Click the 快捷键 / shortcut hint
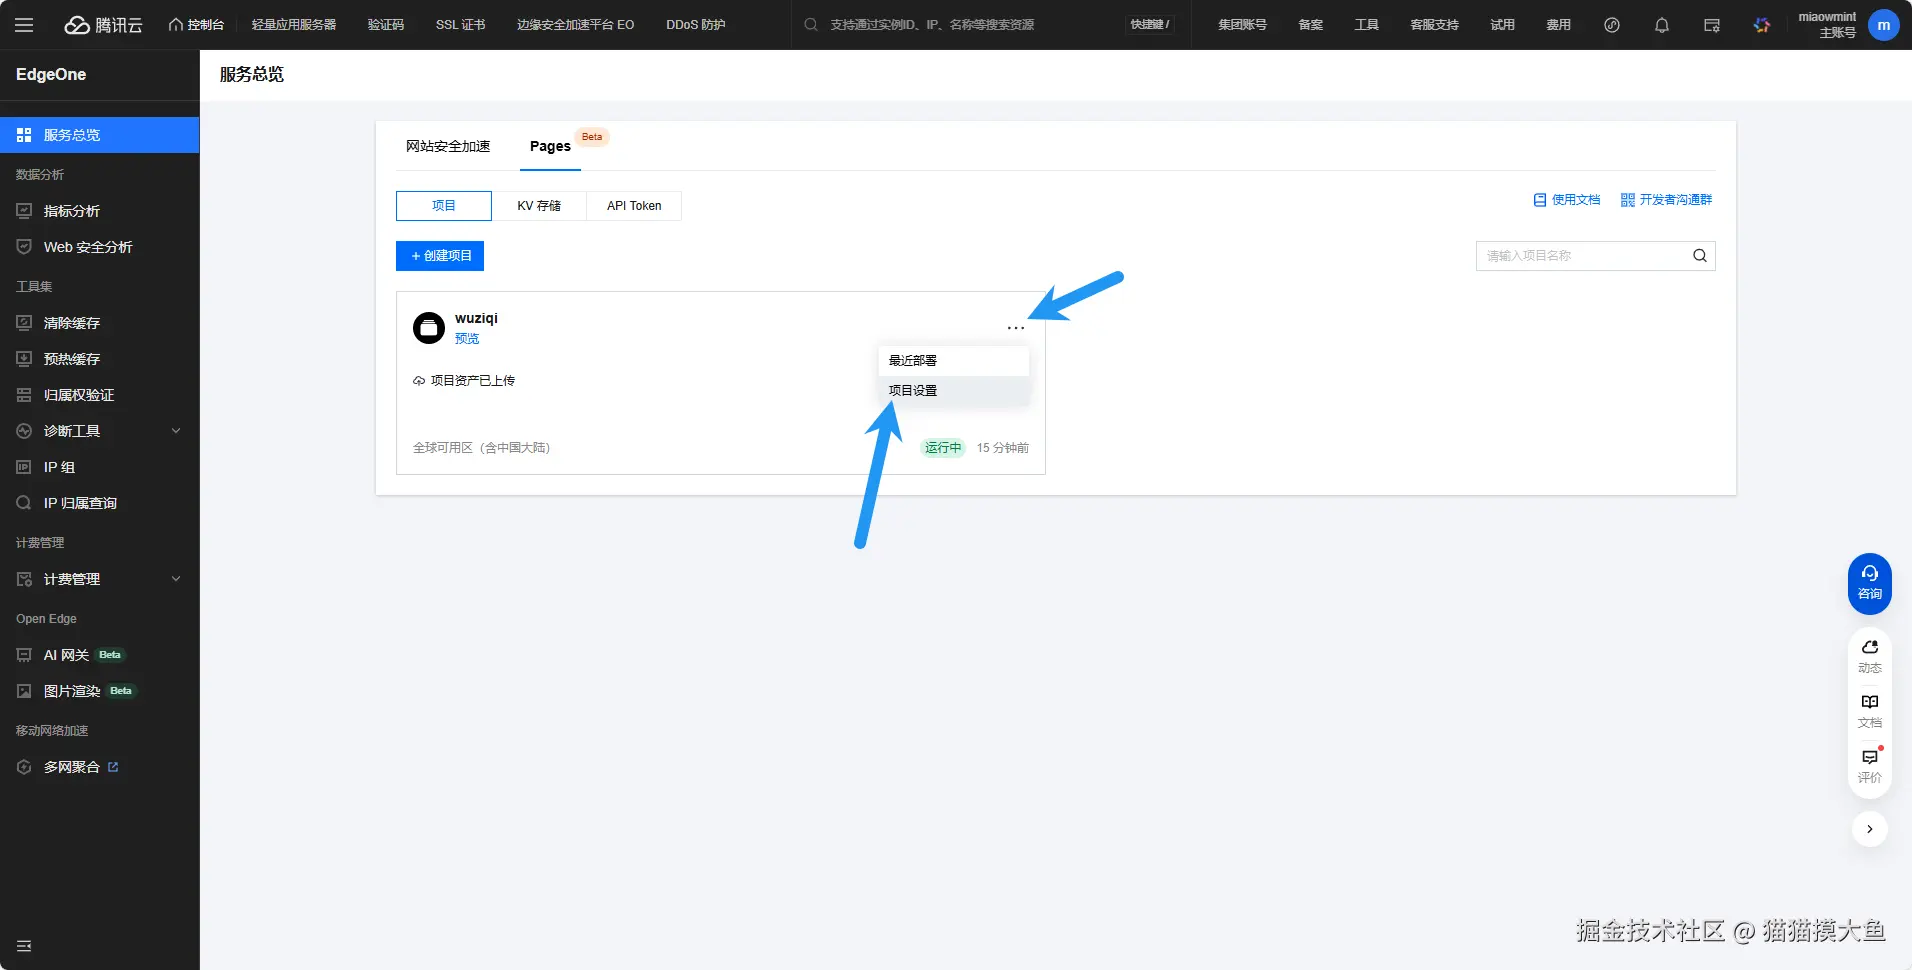Image resolution: width=1912 pixels, height=970 pixels. [x=1150, y=25]
